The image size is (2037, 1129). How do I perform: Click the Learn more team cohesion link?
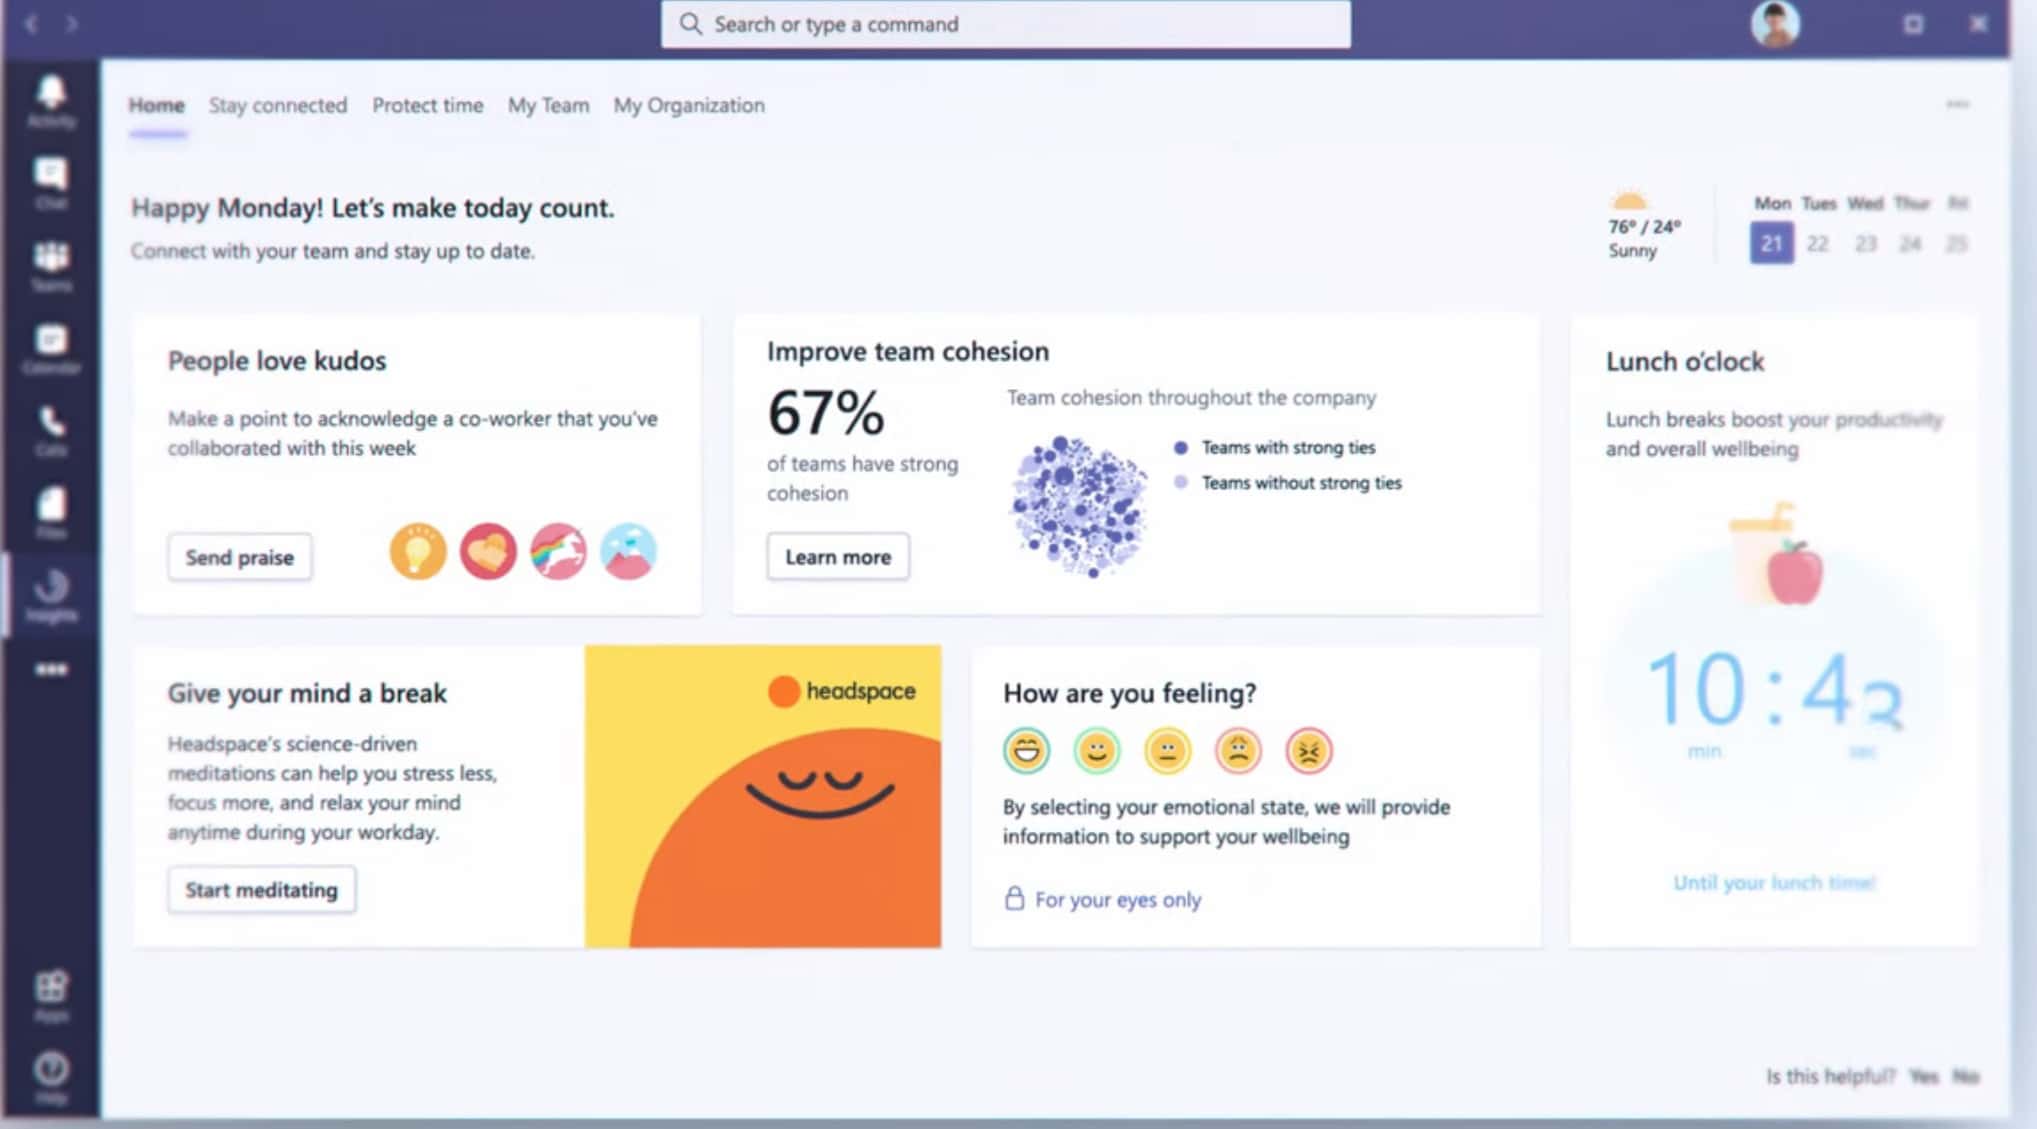pyautogui.click(x=837, y=556)
